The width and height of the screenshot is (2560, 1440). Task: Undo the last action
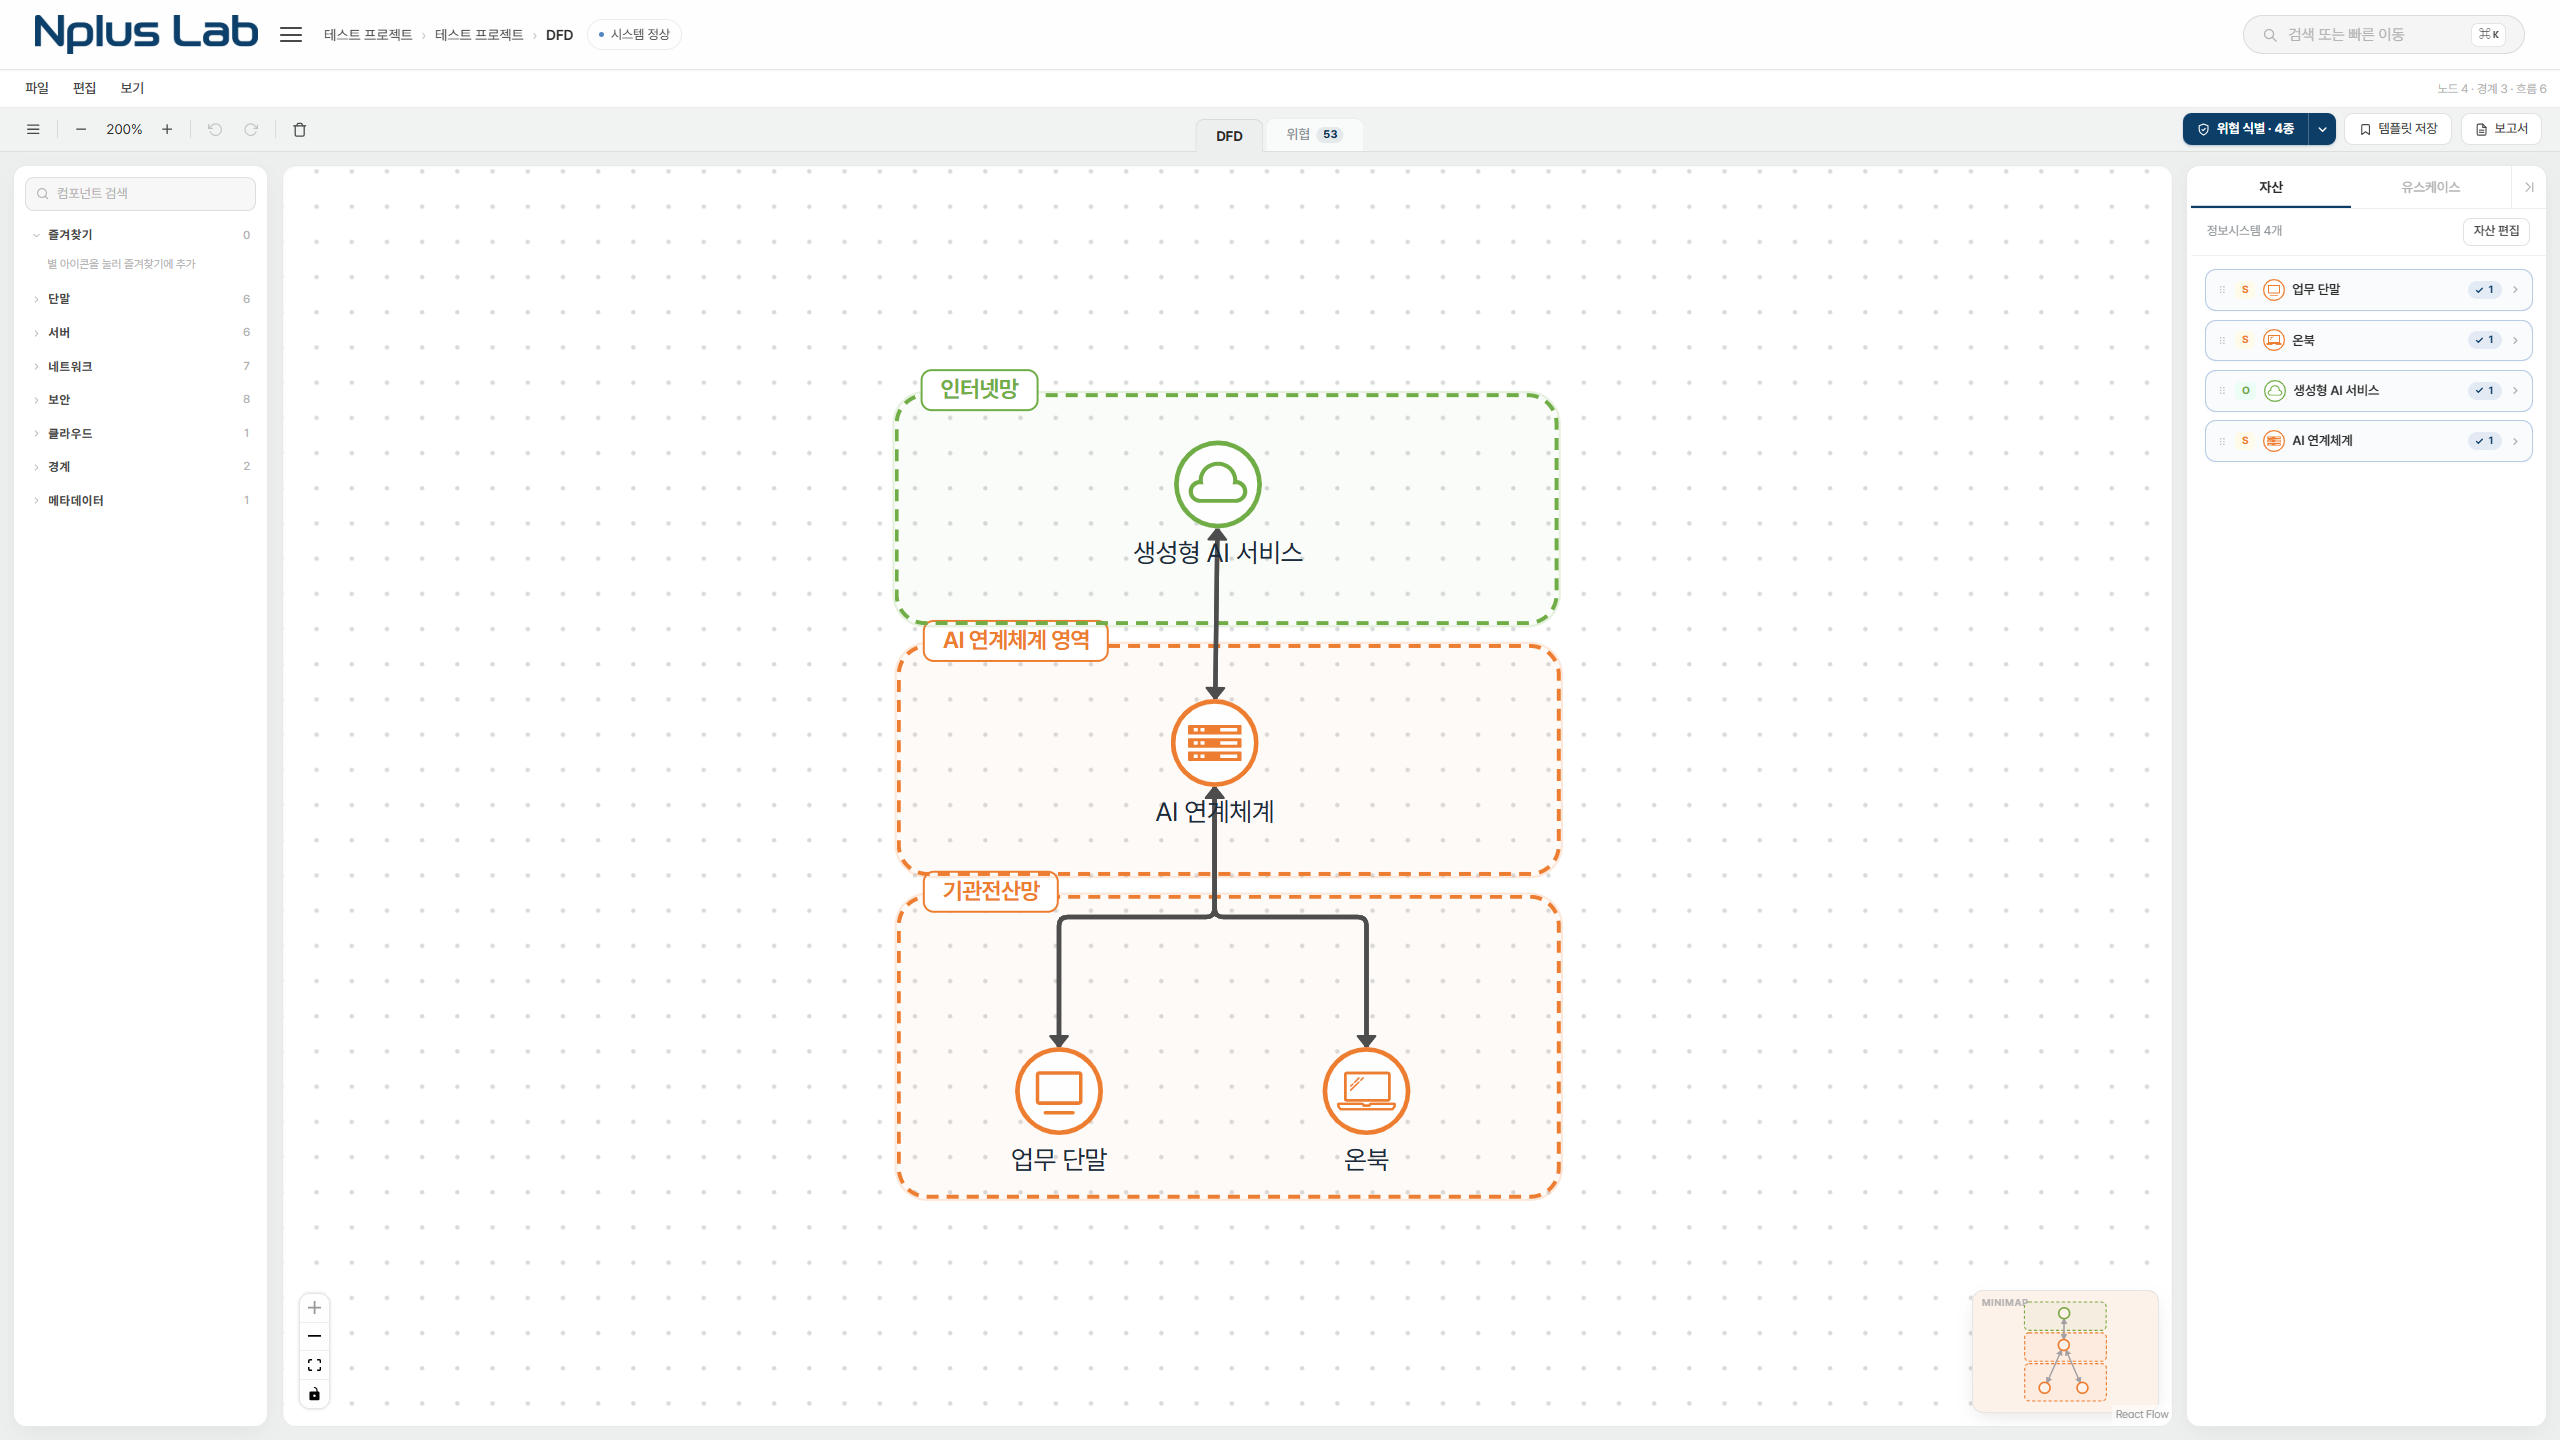[215, 129]
